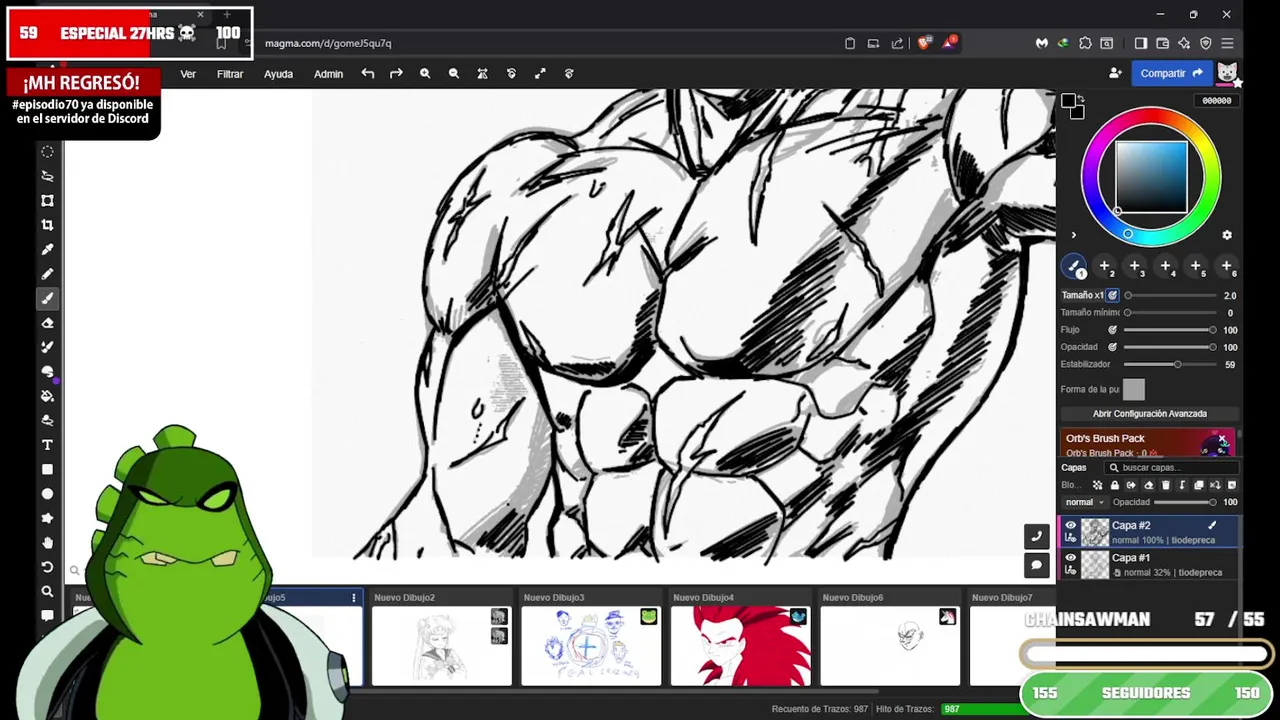Click the brush shape preview swatch
The height and width of the screenshot is (720, 1280).
coord(1133,390)
